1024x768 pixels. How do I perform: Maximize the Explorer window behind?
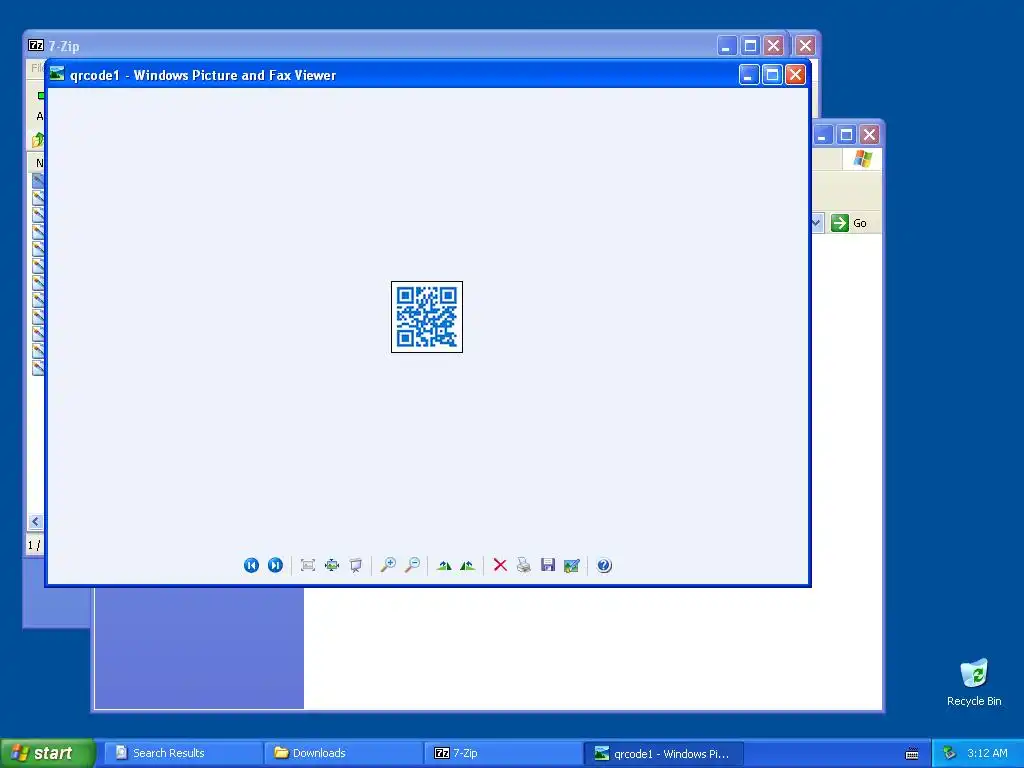pyautogui.click(x=846, y=135)
